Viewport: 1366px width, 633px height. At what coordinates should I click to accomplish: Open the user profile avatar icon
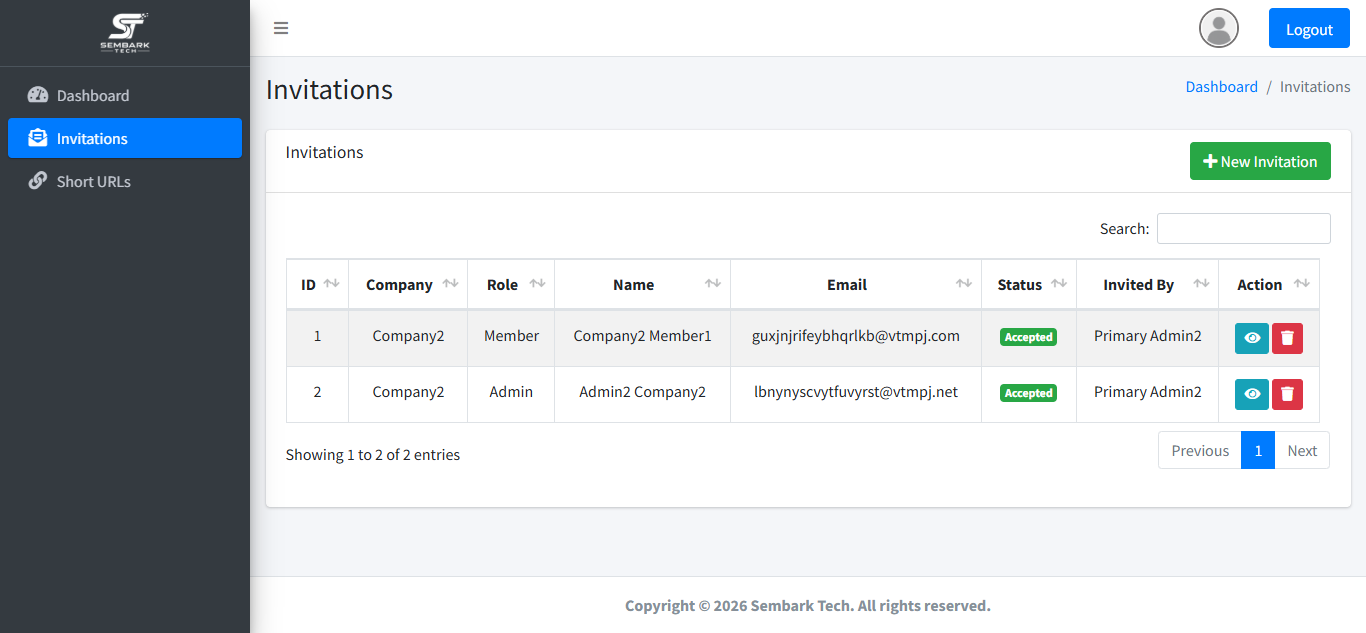(x=1219, y=28)
